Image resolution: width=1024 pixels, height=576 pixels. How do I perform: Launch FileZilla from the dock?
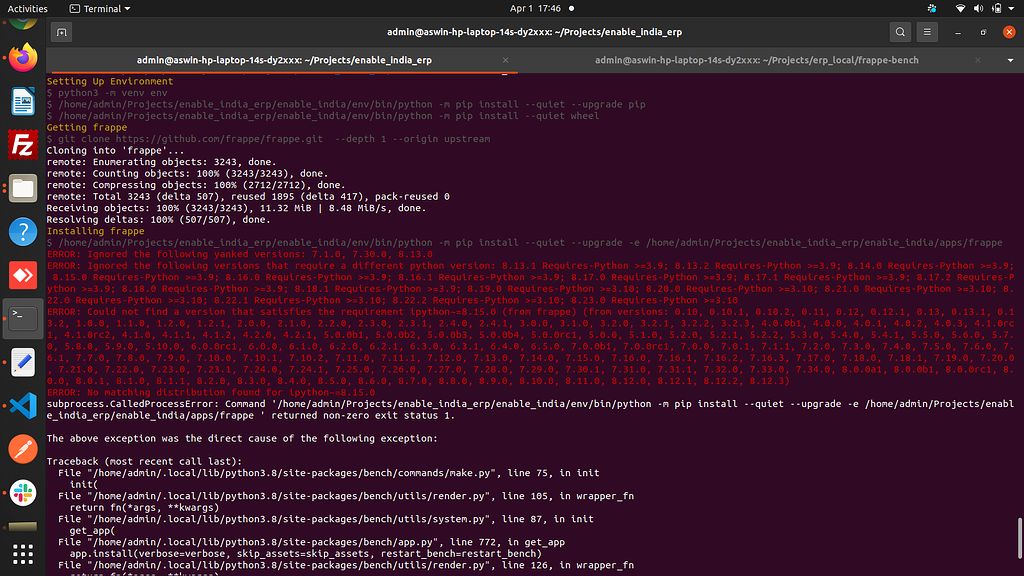[x=22, y=146]
